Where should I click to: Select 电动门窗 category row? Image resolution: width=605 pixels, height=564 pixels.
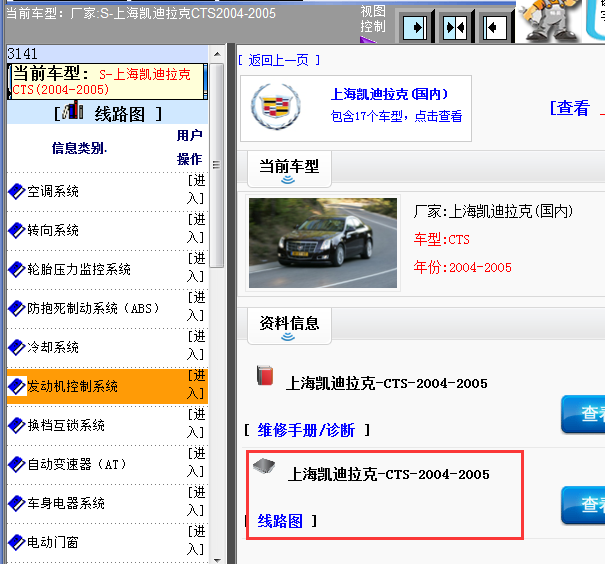(108, 542)
